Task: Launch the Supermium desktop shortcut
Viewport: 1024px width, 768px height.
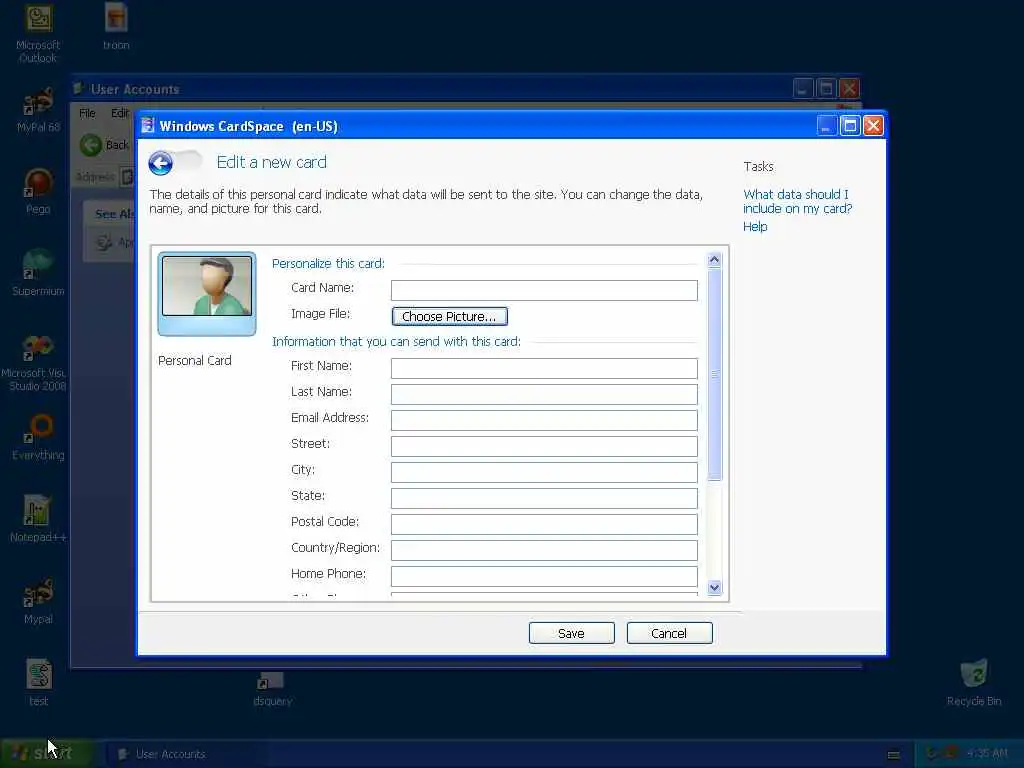Action: point(38,274)
